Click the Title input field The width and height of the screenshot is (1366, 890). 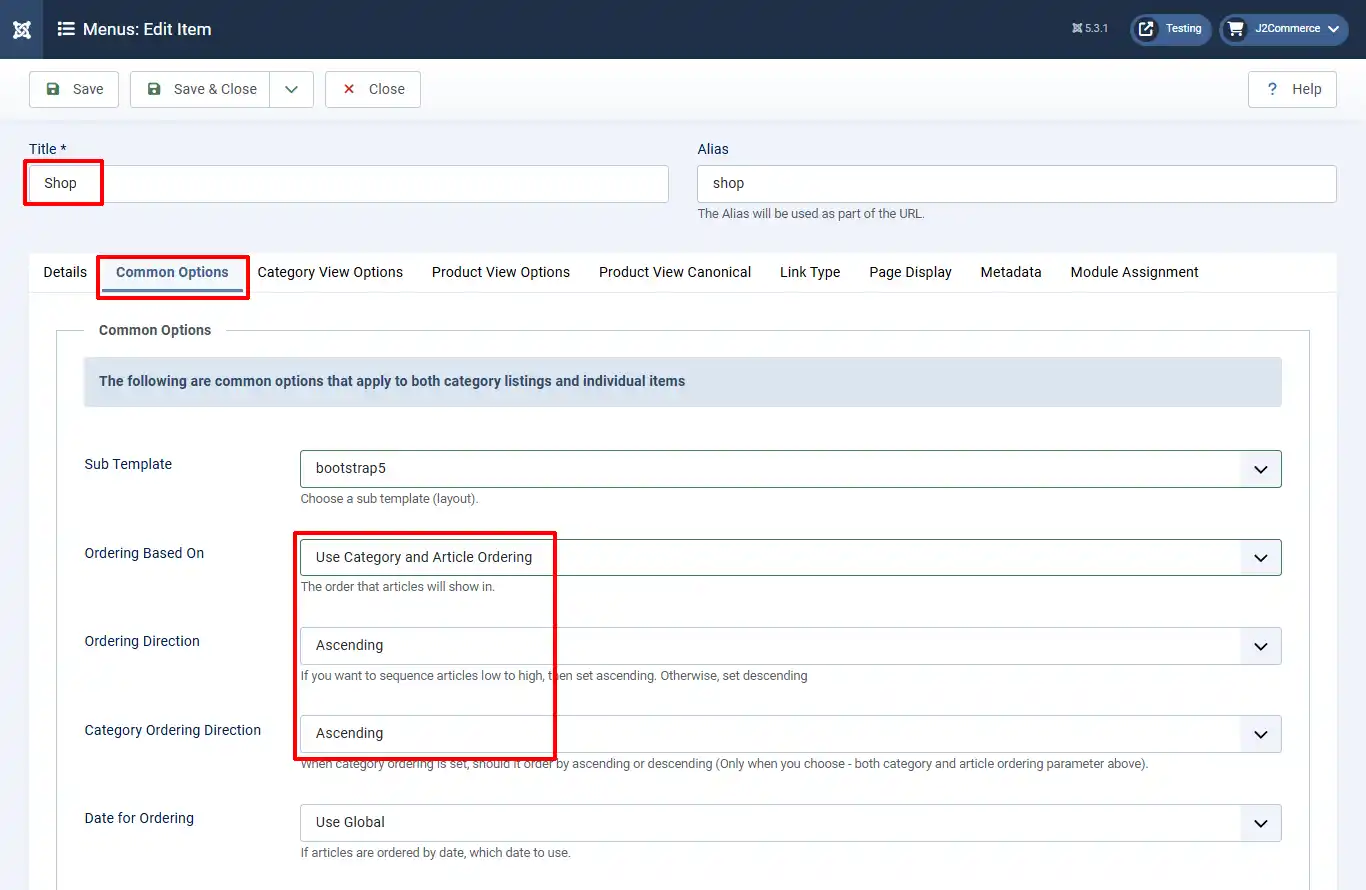[349, 184]
